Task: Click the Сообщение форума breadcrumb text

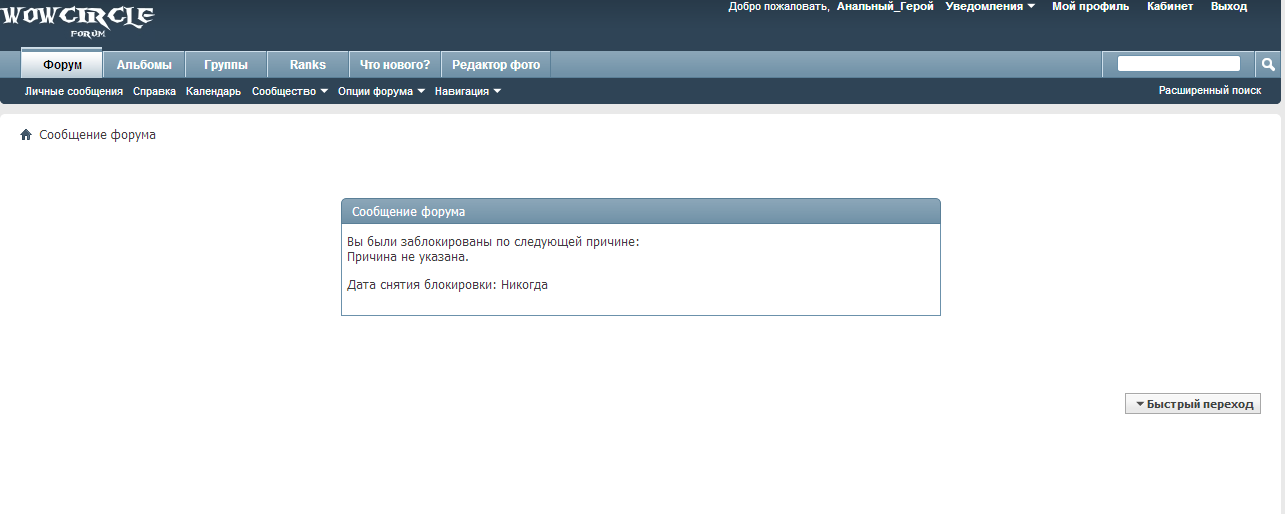Action: click(97, 135)
